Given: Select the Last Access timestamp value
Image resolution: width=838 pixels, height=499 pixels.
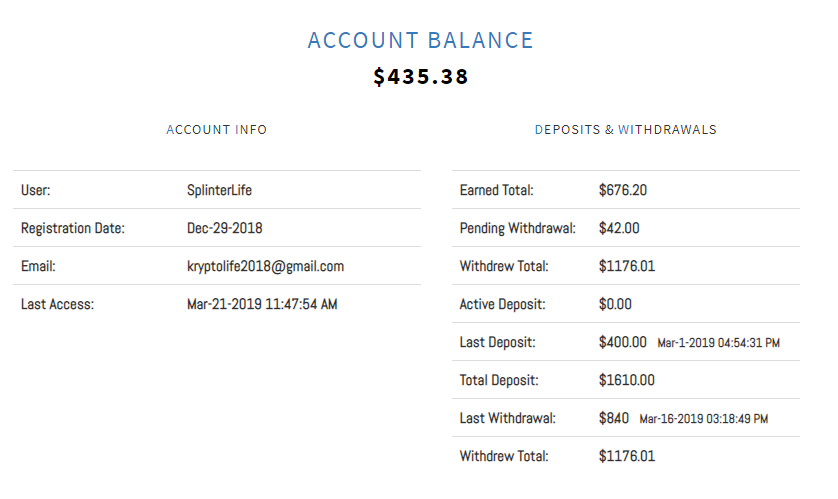Looking at the screenshot, I should [x=262, y=304].
